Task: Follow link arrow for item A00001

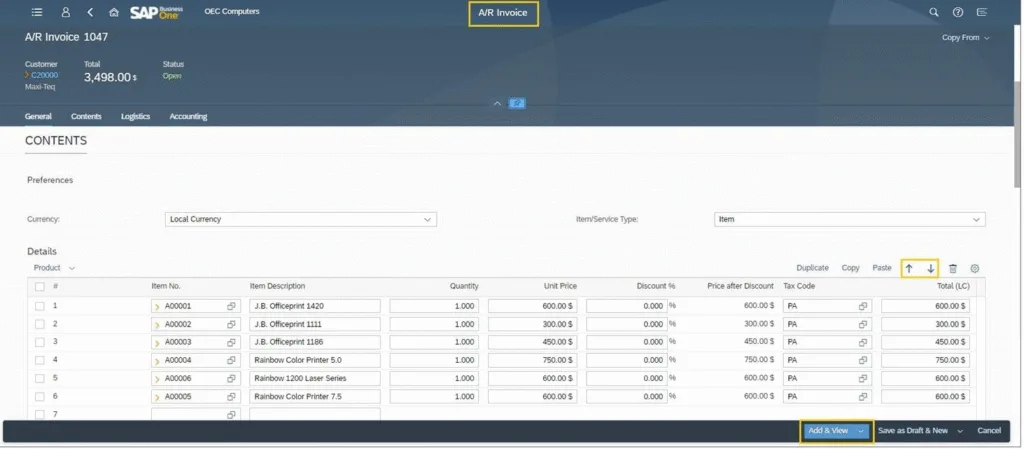Action: tap(157, 306)
